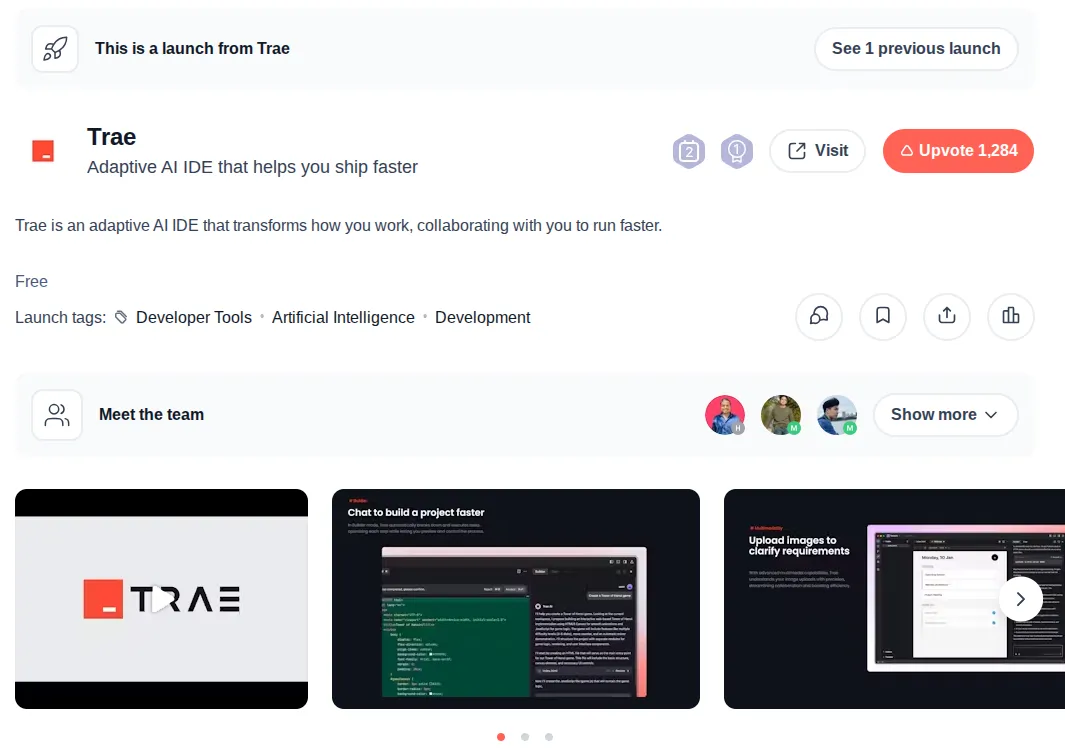Share Trae via the share icon
Image resolution: width=1065 pixels, height=752 pixels.
pos(947,317)
